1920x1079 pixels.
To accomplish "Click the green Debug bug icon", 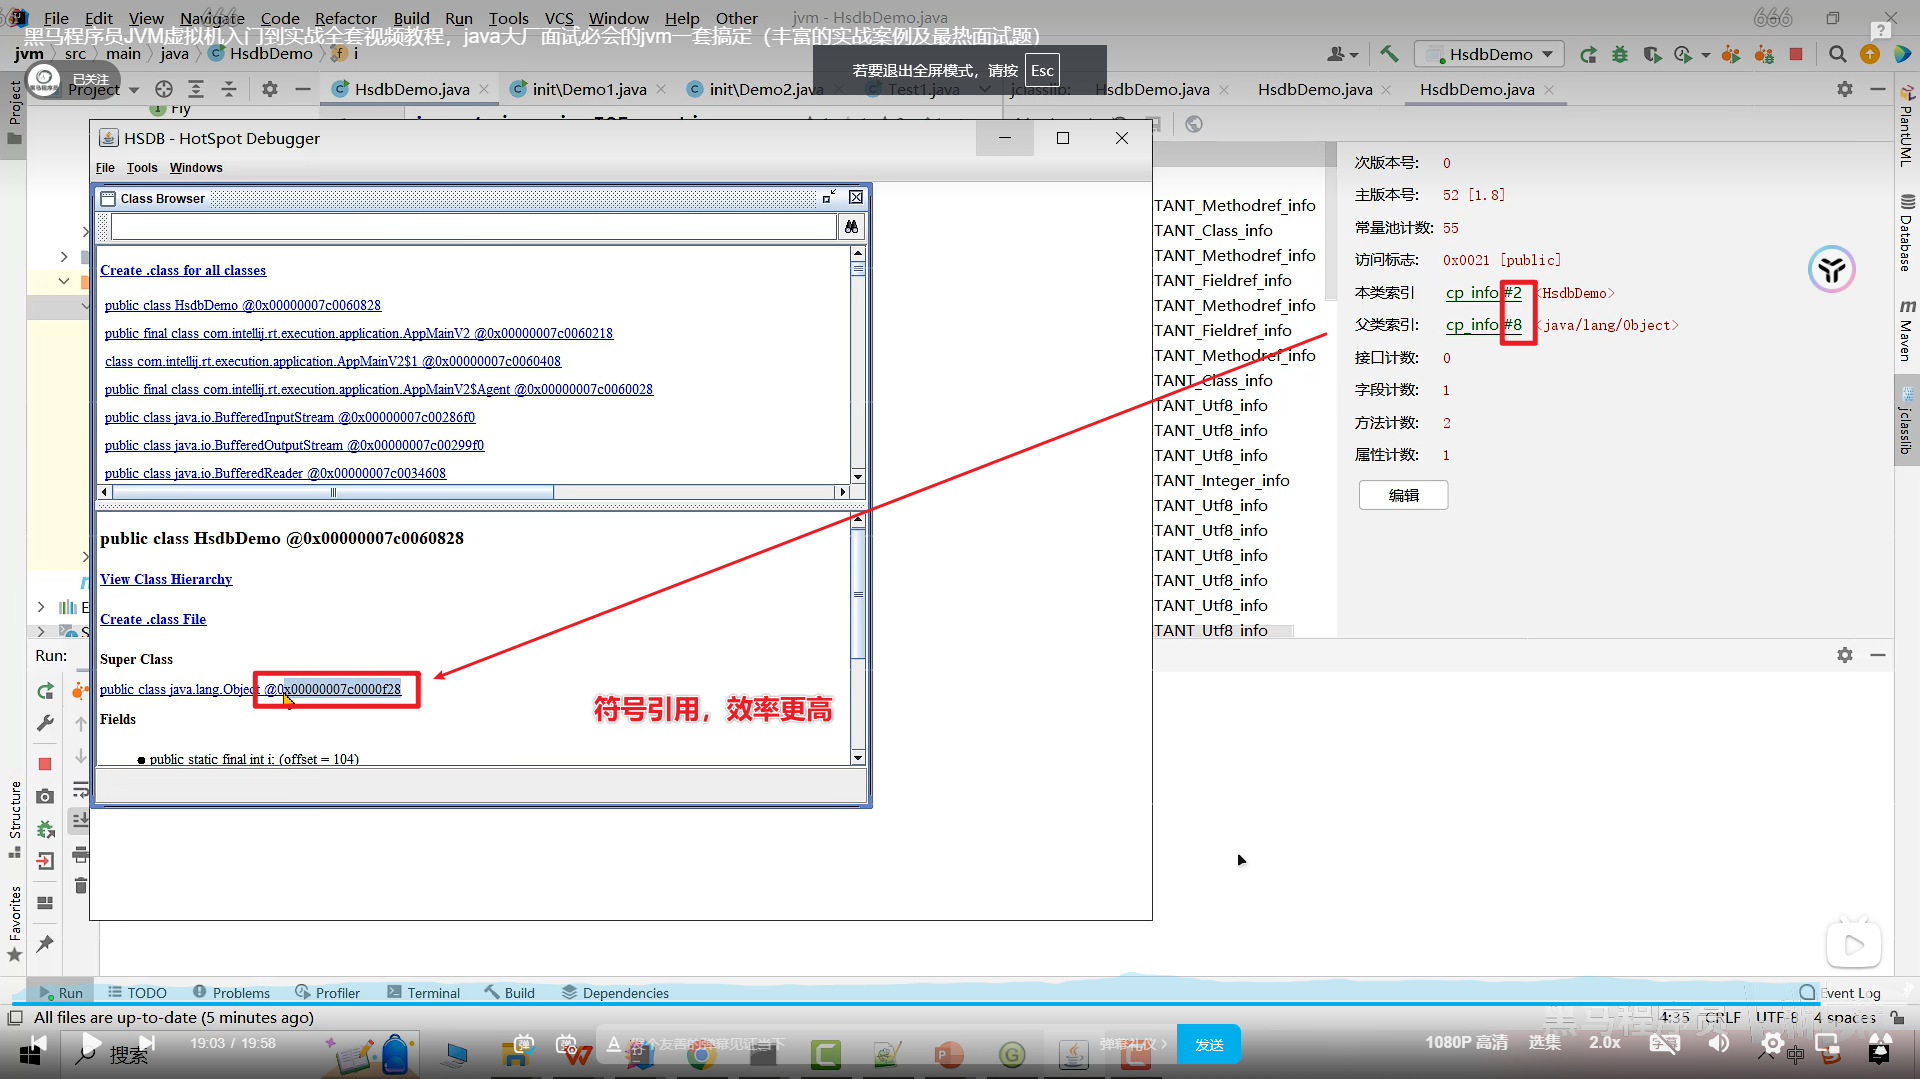I will tap(1620, 54).
